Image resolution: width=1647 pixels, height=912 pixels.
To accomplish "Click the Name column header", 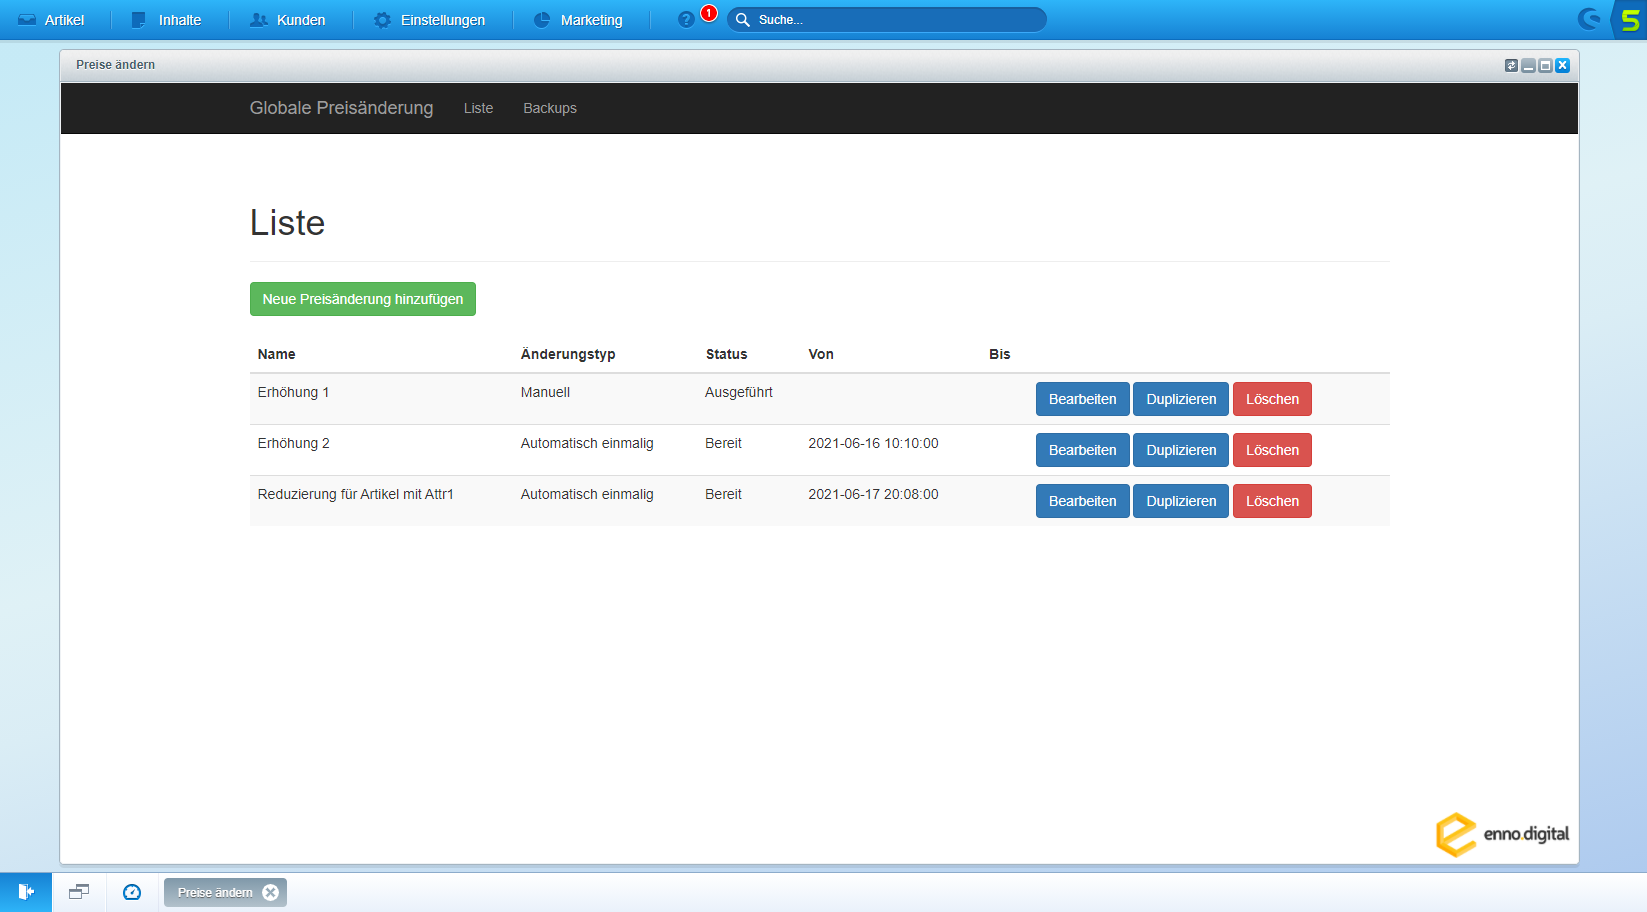I will tap(276, 354).
